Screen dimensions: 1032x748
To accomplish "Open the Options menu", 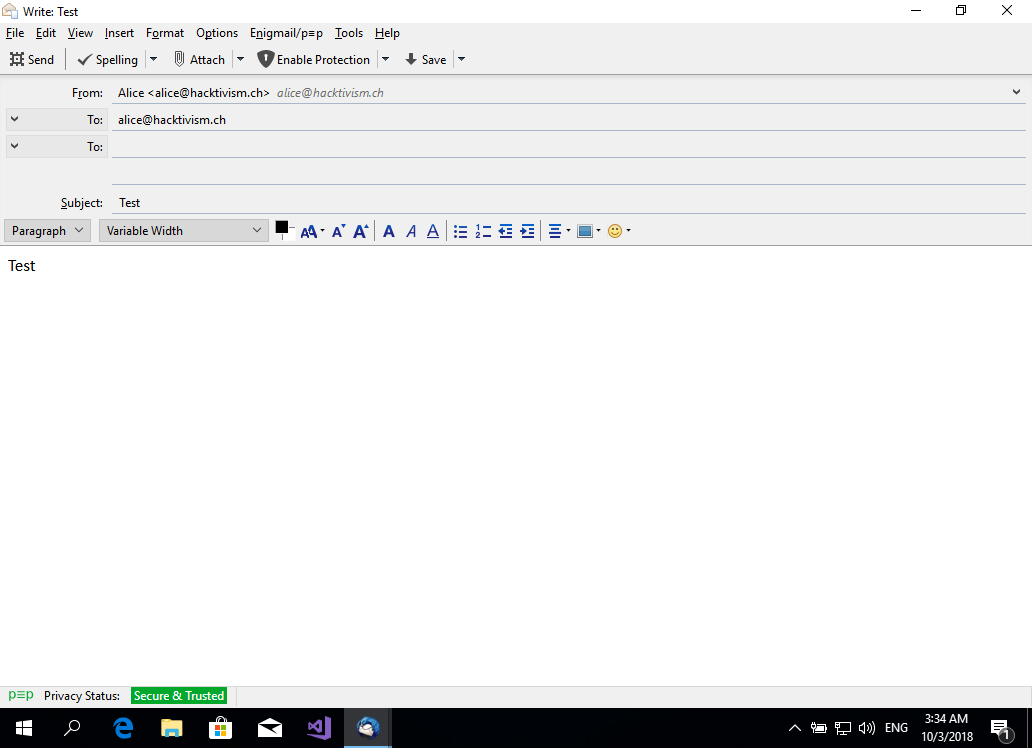I will [217, 33].
